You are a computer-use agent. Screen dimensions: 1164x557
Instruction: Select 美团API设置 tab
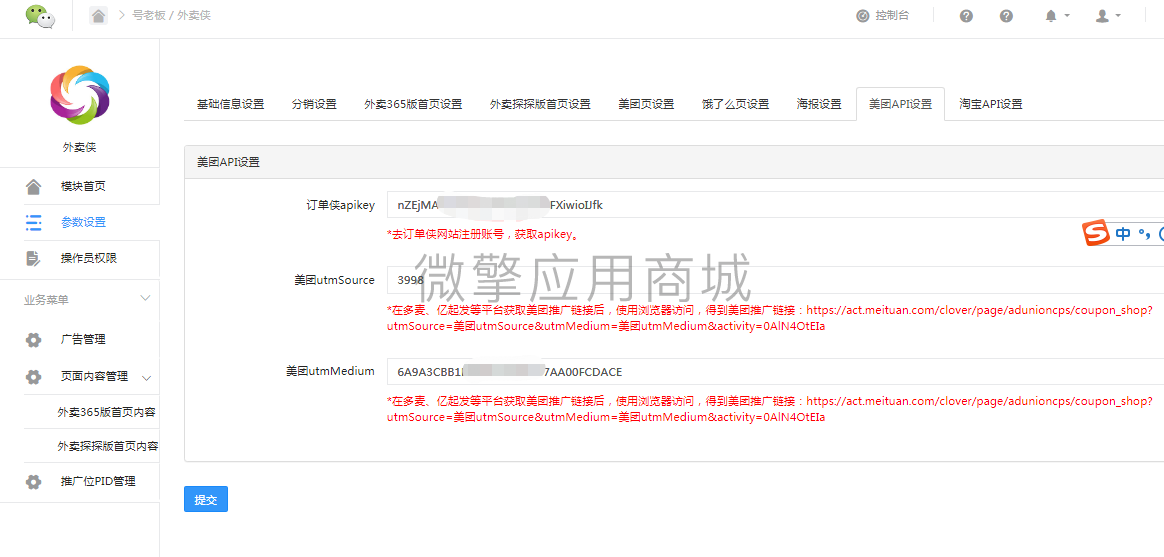point(900,104)
